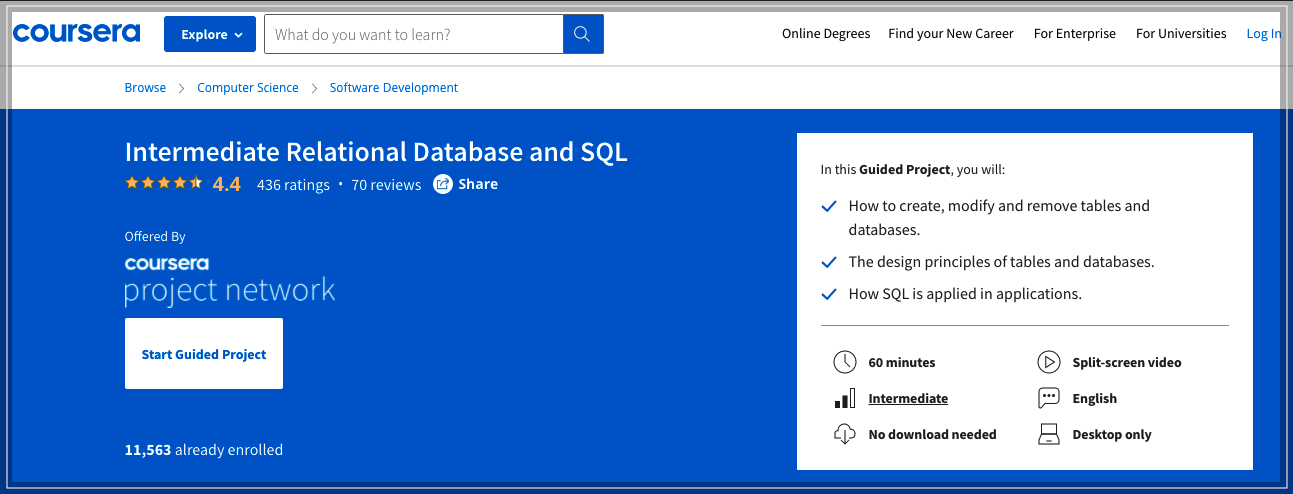1293x494 pixels.
Task: Click the 436 ratings text
Action: [x=293, y=185]
